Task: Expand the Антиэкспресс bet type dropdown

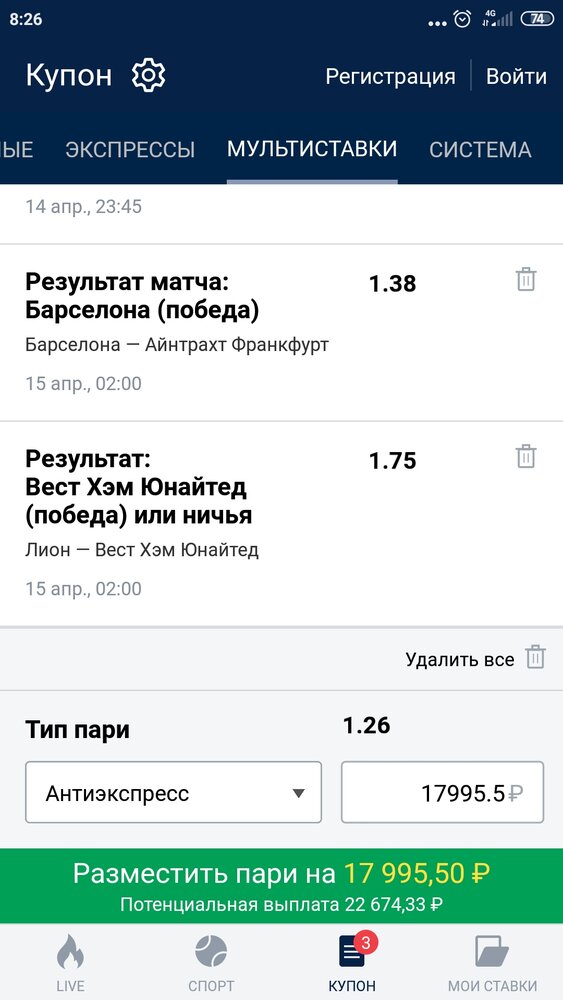Action: click(x=173, y=792)
